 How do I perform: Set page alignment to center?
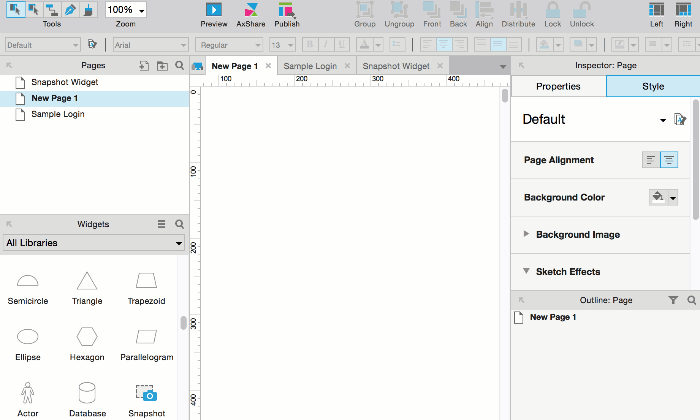(669, 160)
